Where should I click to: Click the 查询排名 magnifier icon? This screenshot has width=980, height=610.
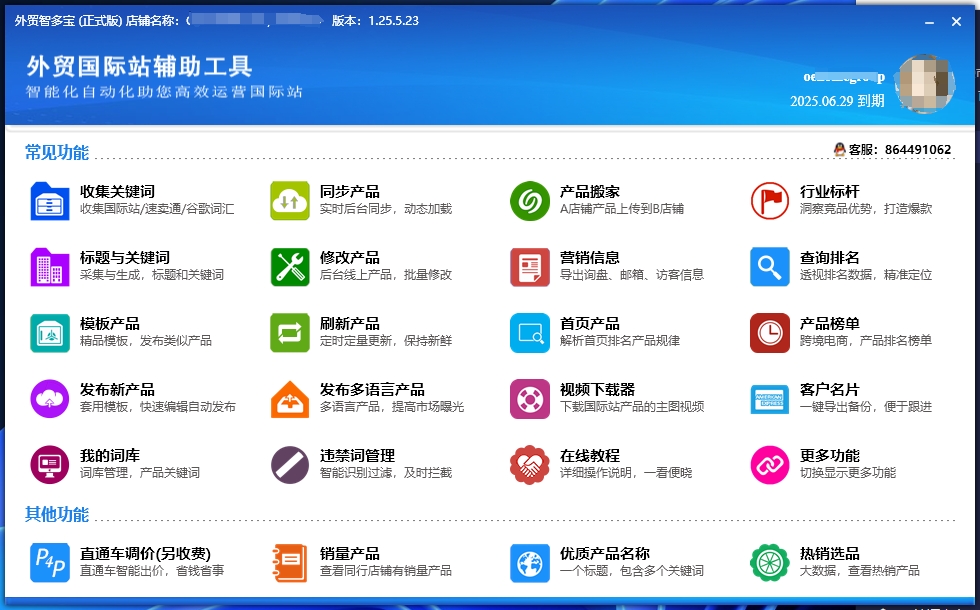(770, 267)
